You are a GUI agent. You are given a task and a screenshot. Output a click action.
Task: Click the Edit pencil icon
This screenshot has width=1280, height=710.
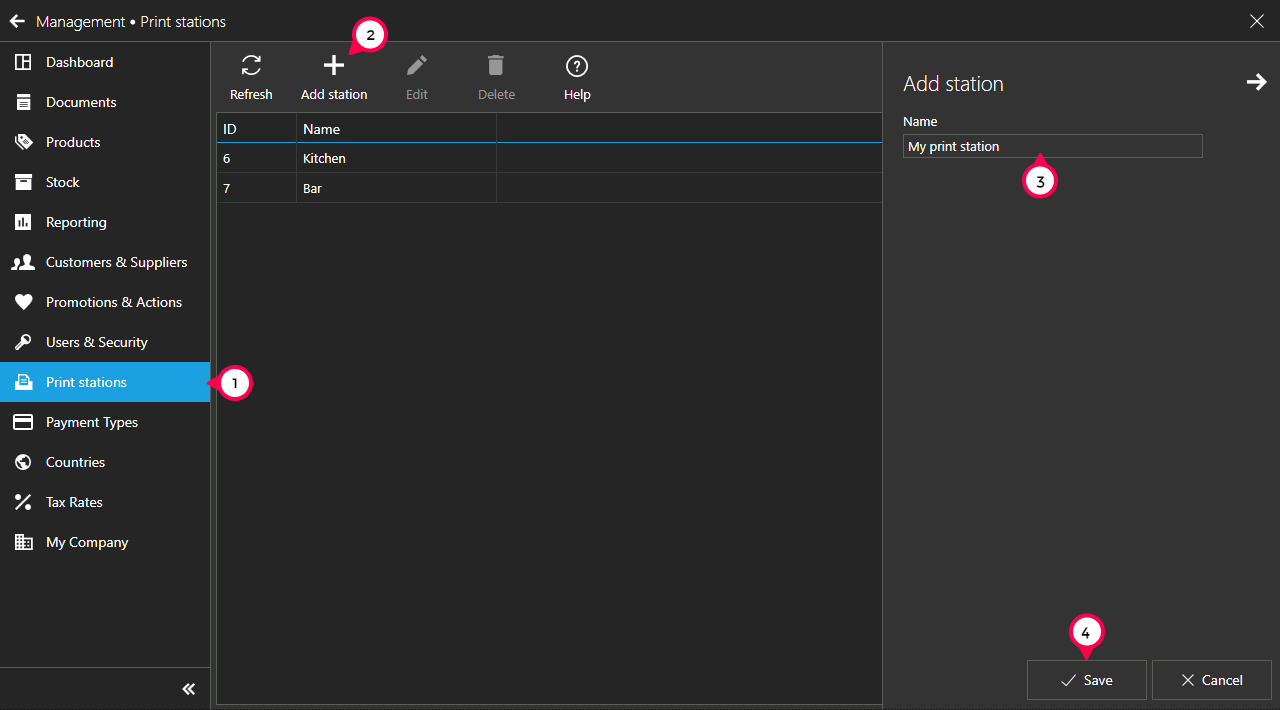click(x=417, y=66)
